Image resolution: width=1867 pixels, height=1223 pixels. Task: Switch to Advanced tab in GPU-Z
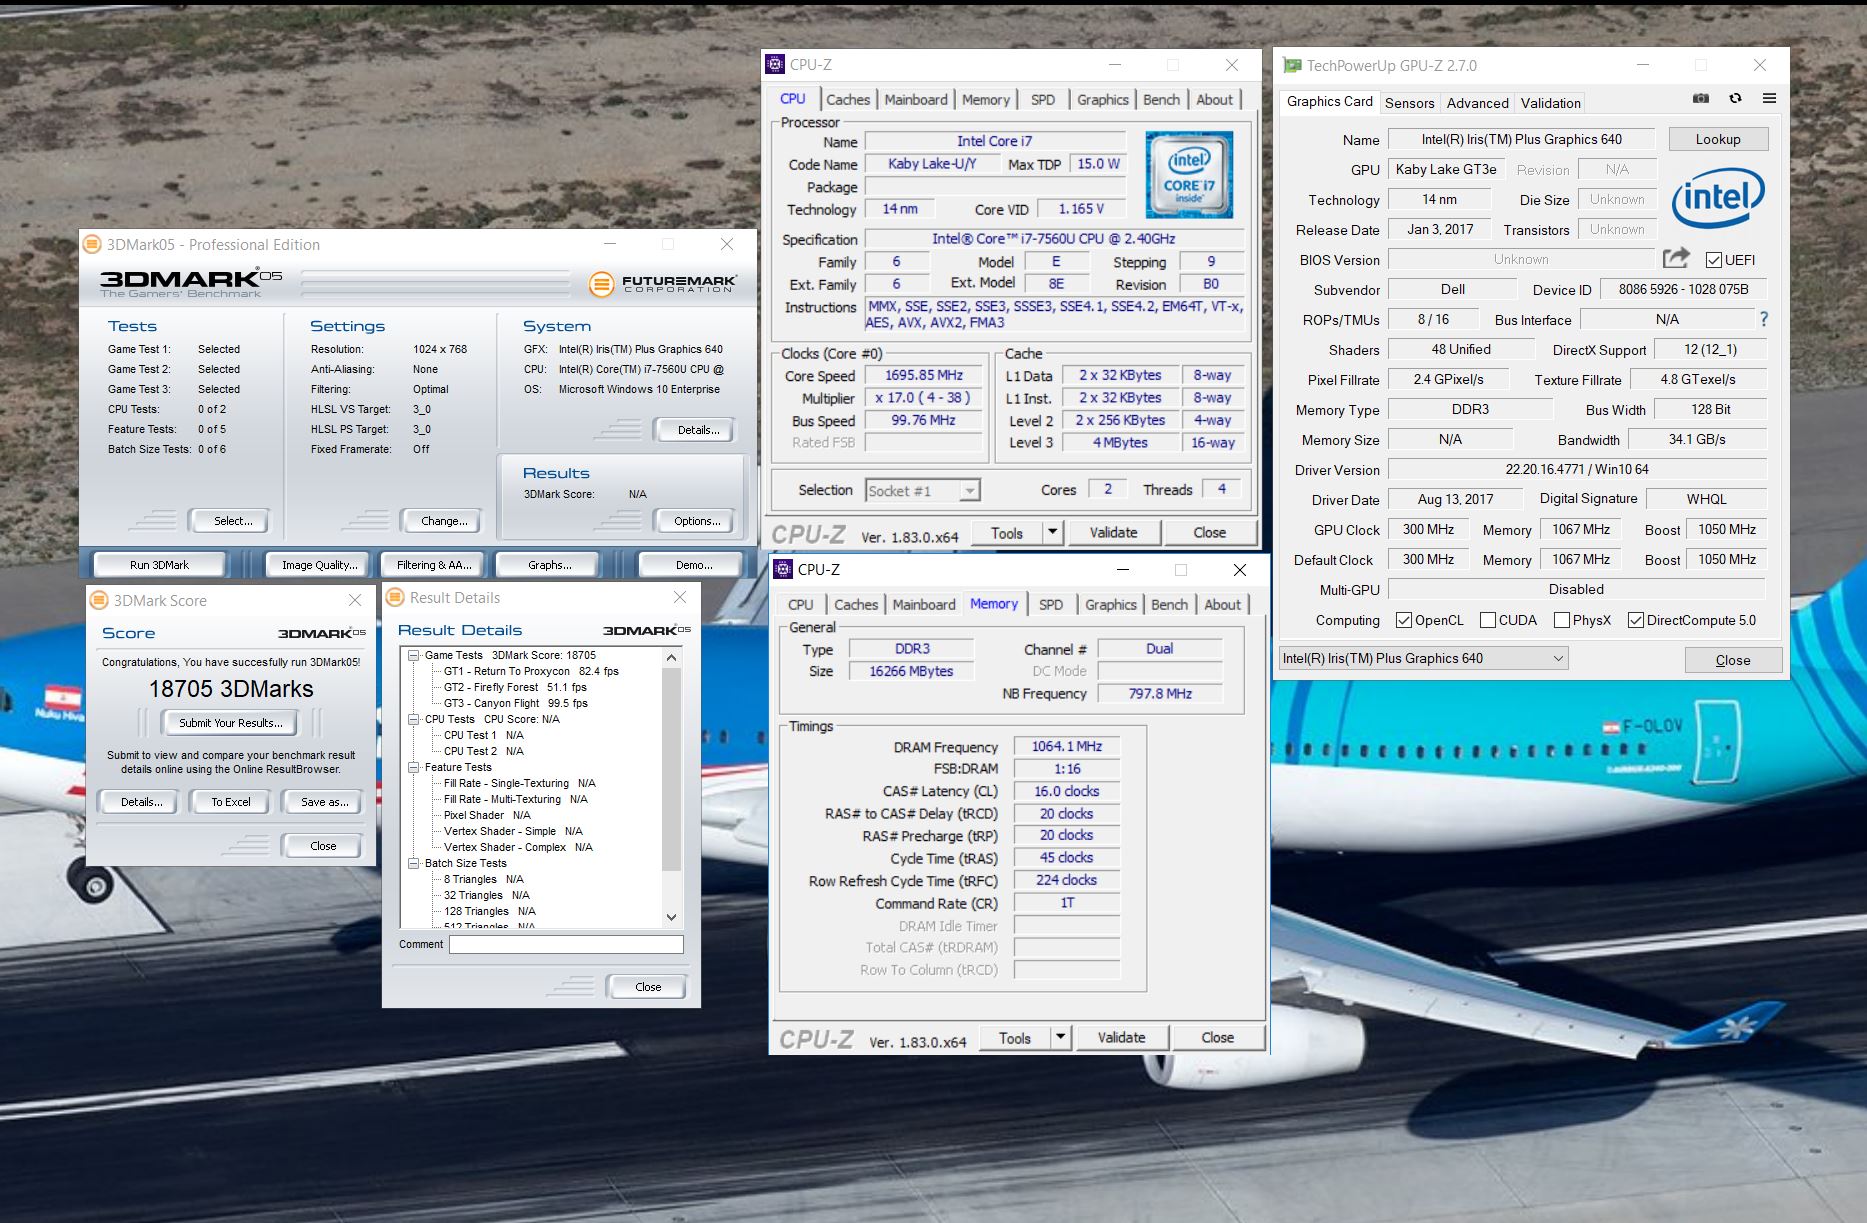point(1477,103)
